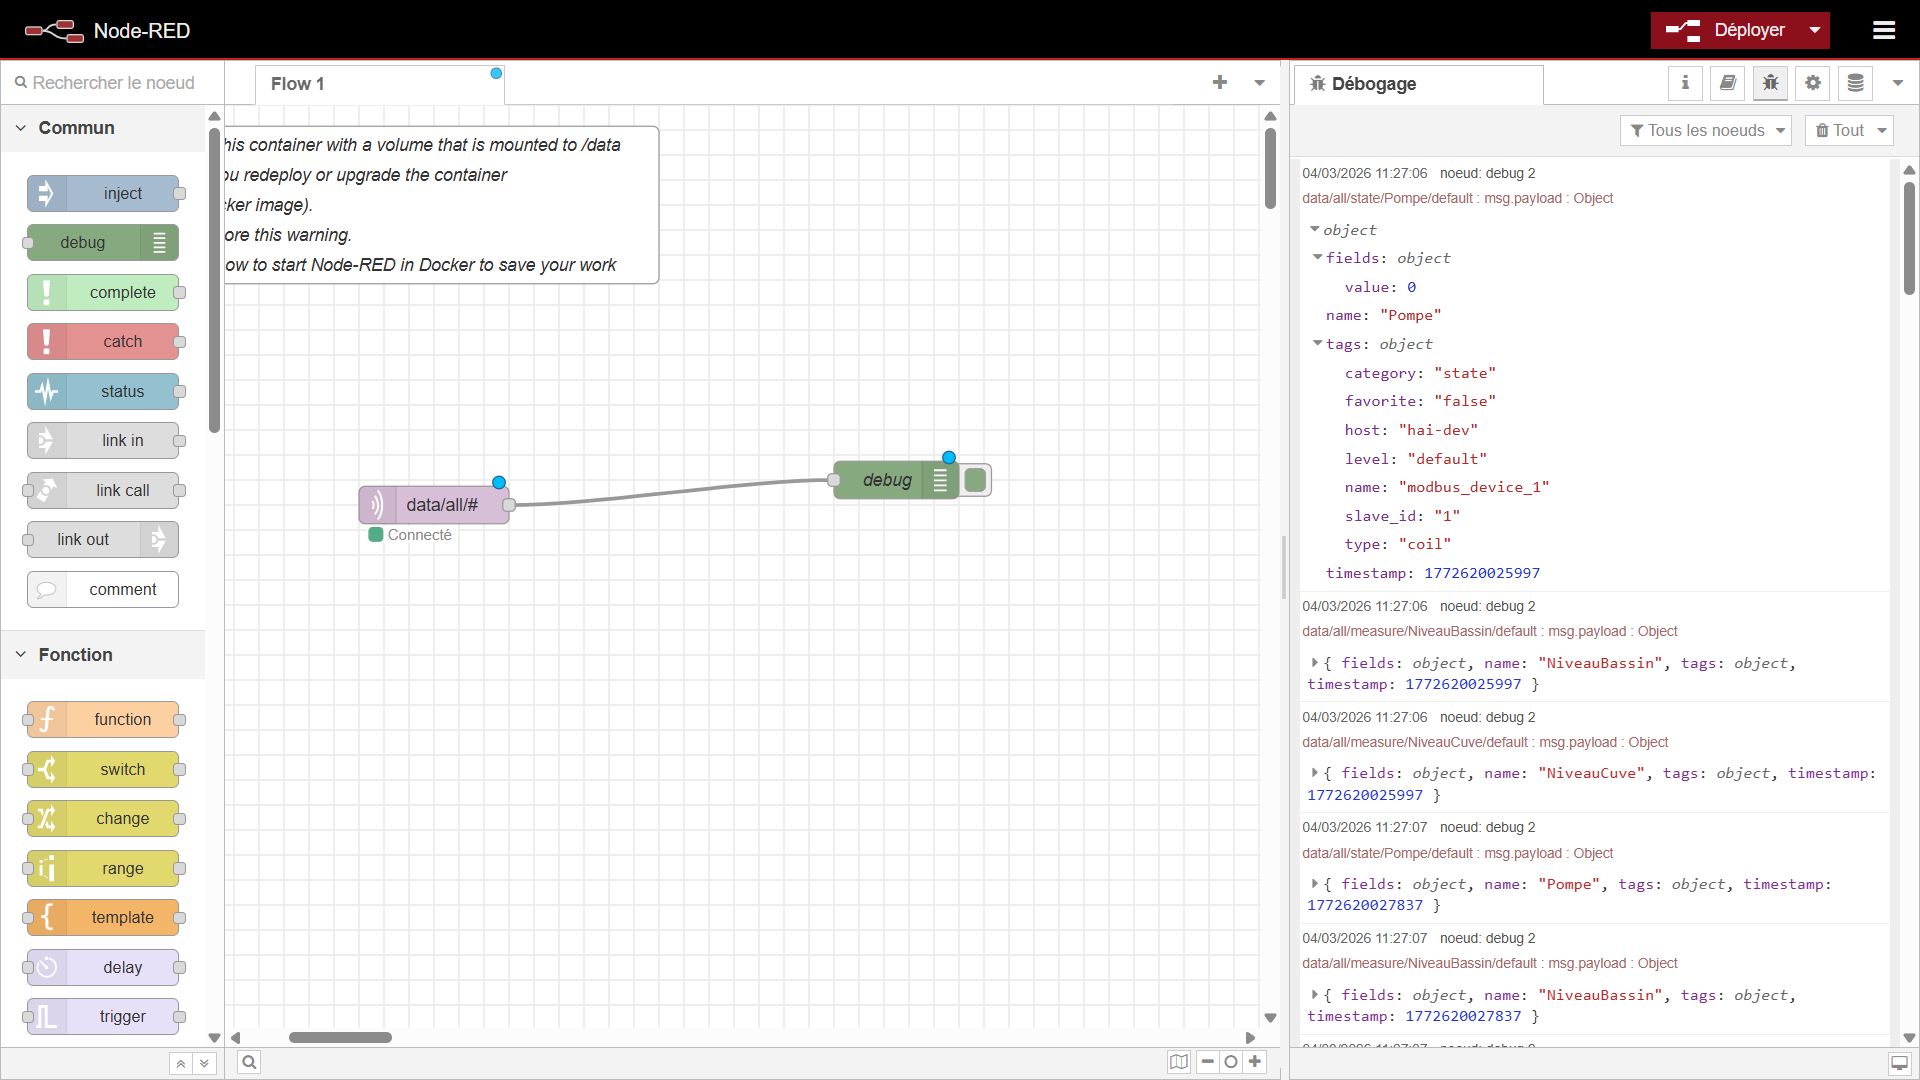The width and height of the screenshot is (1920, 1080).
Task: Open the Tous les noeuds filter dropdown
Action: [1705, 131]
